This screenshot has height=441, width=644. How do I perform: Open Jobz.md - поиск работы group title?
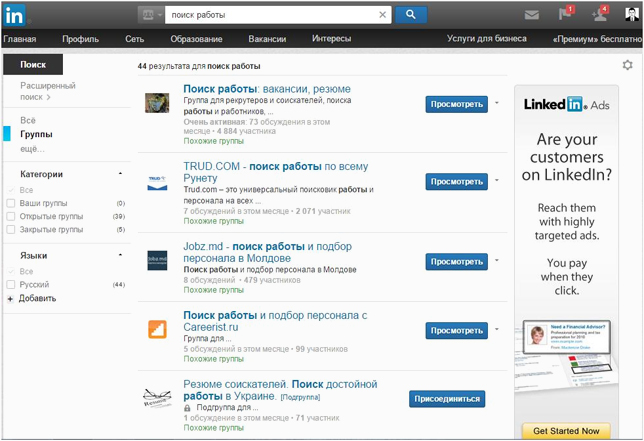[267, 252]
